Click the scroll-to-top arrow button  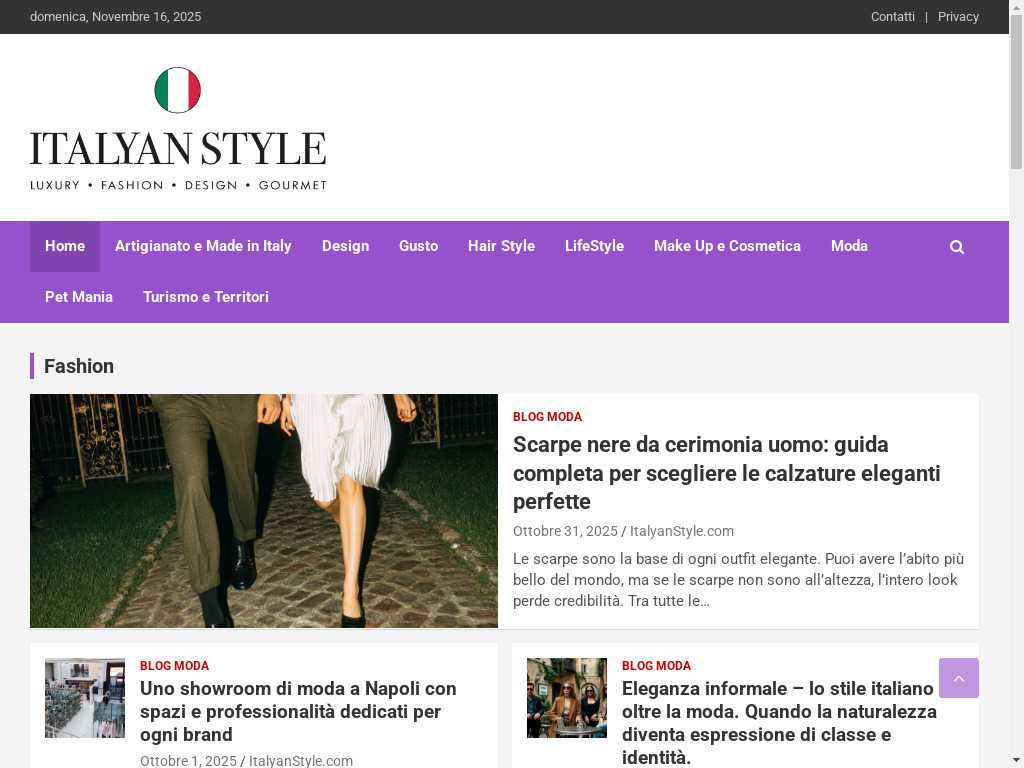point(958,678)
